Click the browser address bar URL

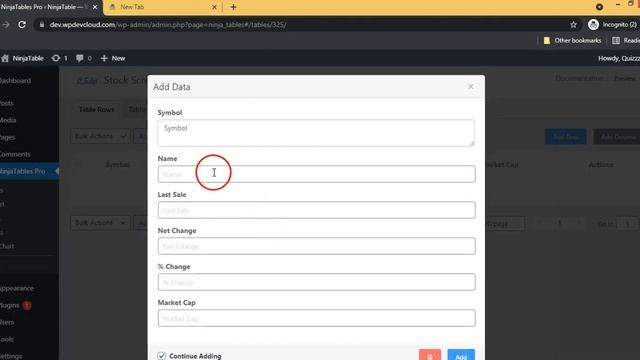pyautogui.click(x=168, y=25)
